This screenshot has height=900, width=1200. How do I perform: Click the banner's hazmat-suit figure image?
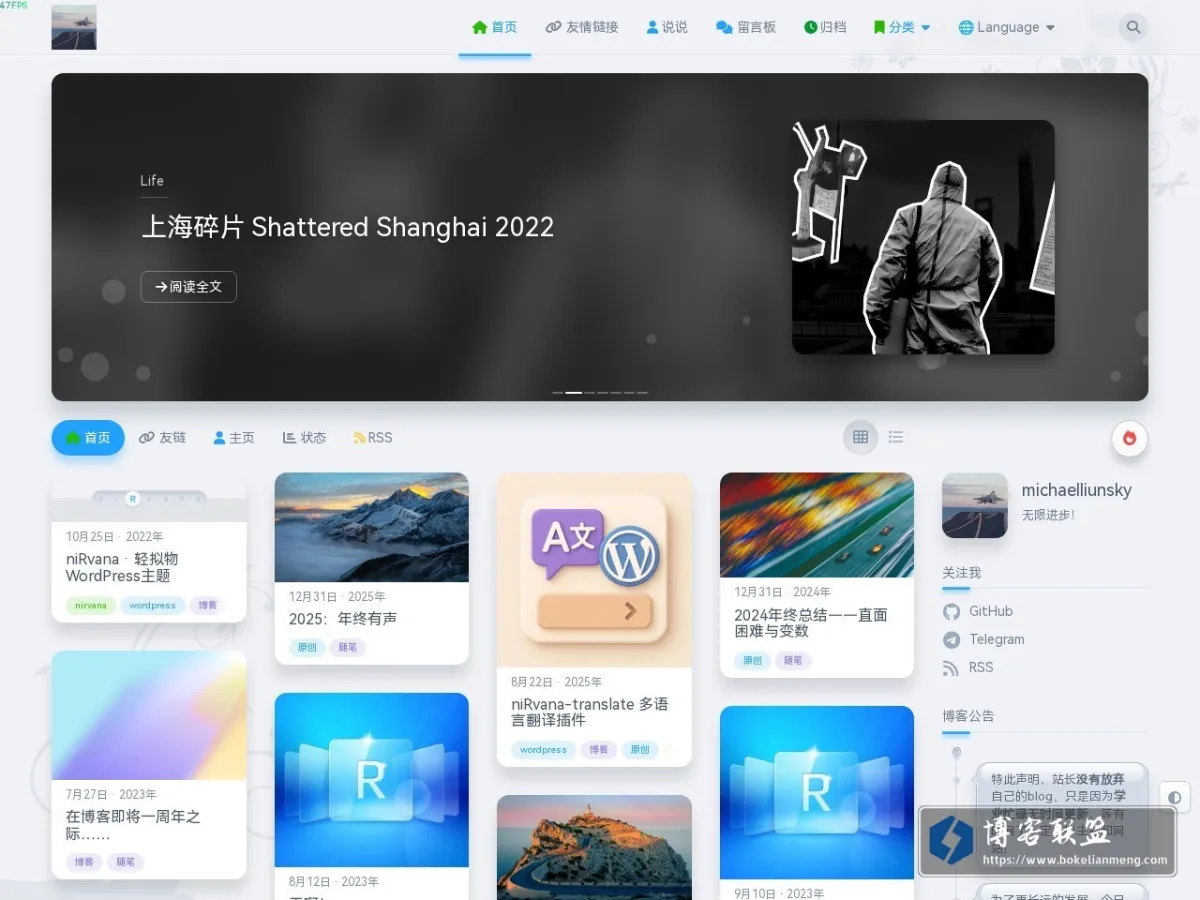point(923,237)
